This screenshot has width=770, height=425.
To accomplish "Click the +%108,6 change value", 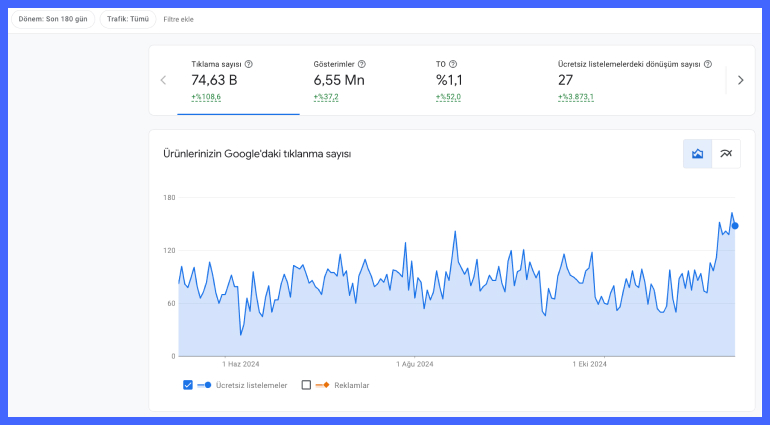I will 207,97.
